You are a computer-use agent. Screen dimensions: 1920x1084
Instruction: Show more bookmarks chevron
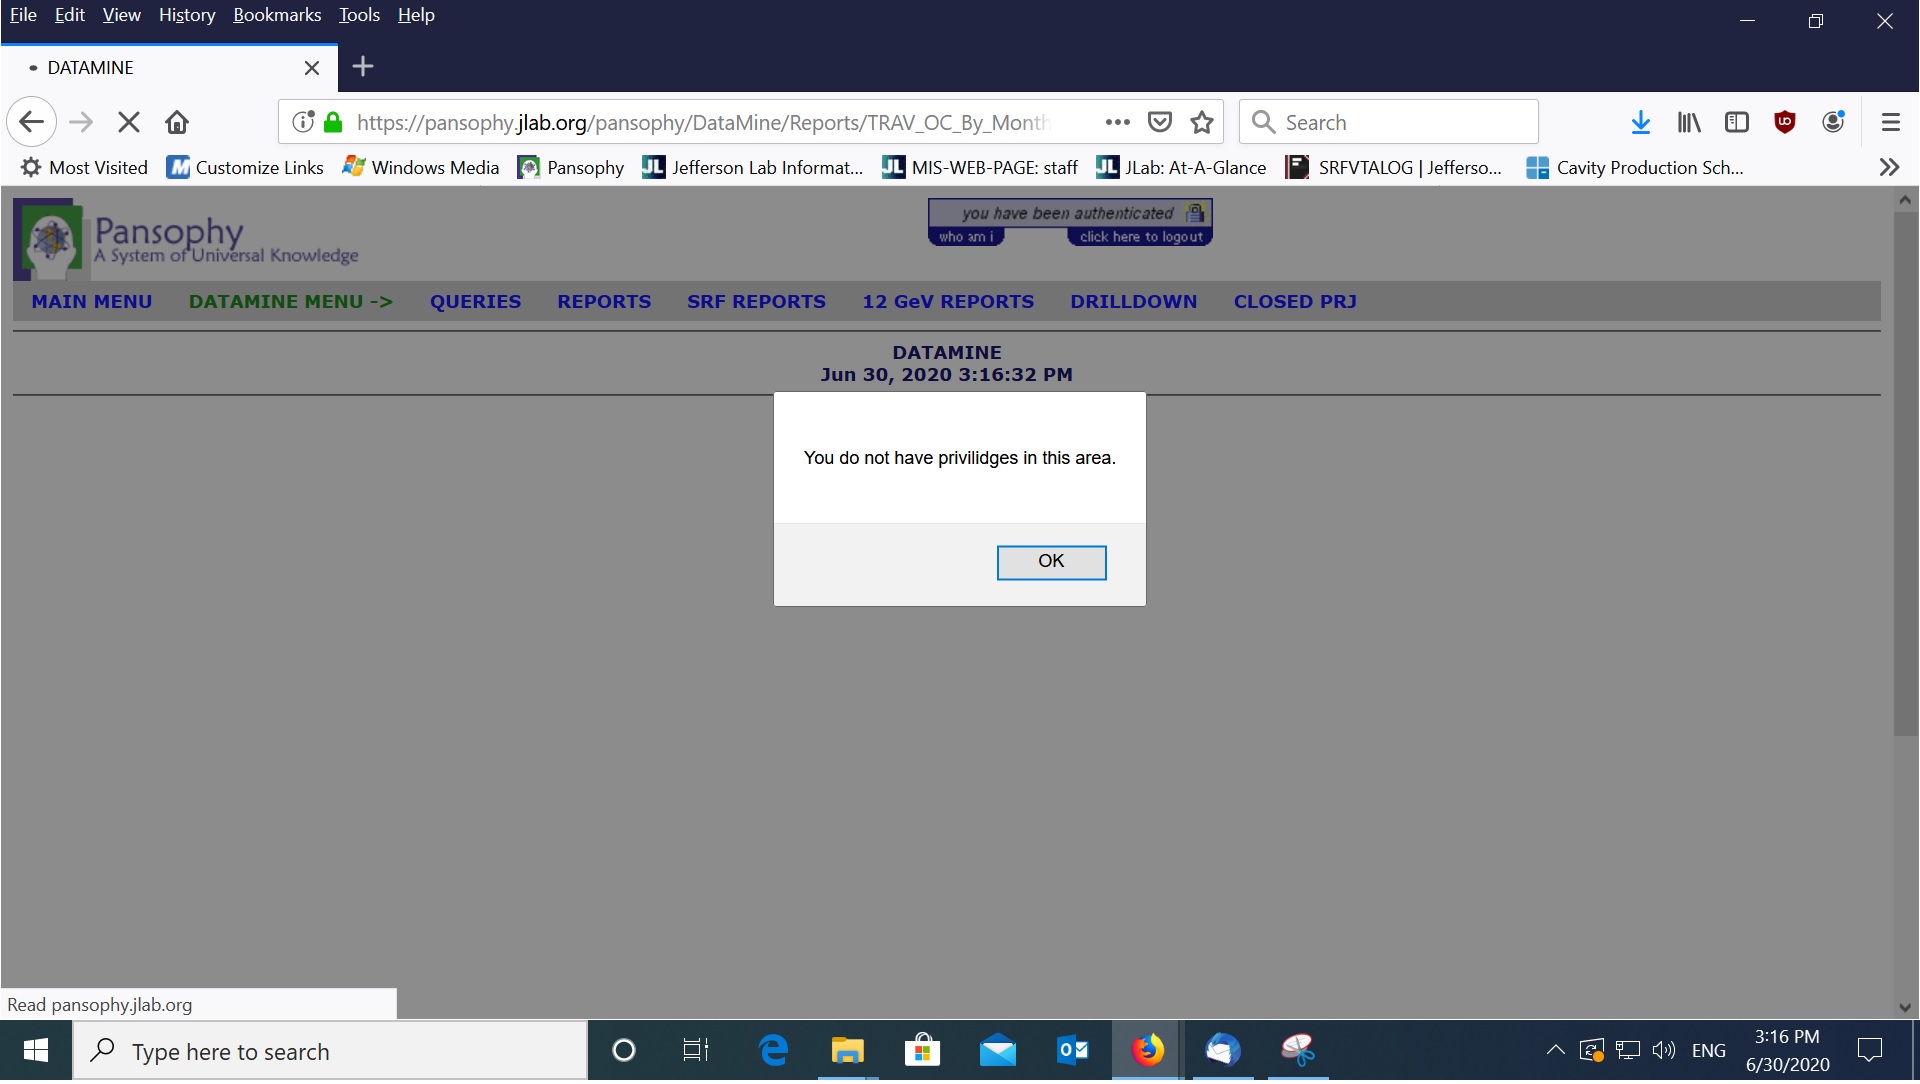(1888, 167)
